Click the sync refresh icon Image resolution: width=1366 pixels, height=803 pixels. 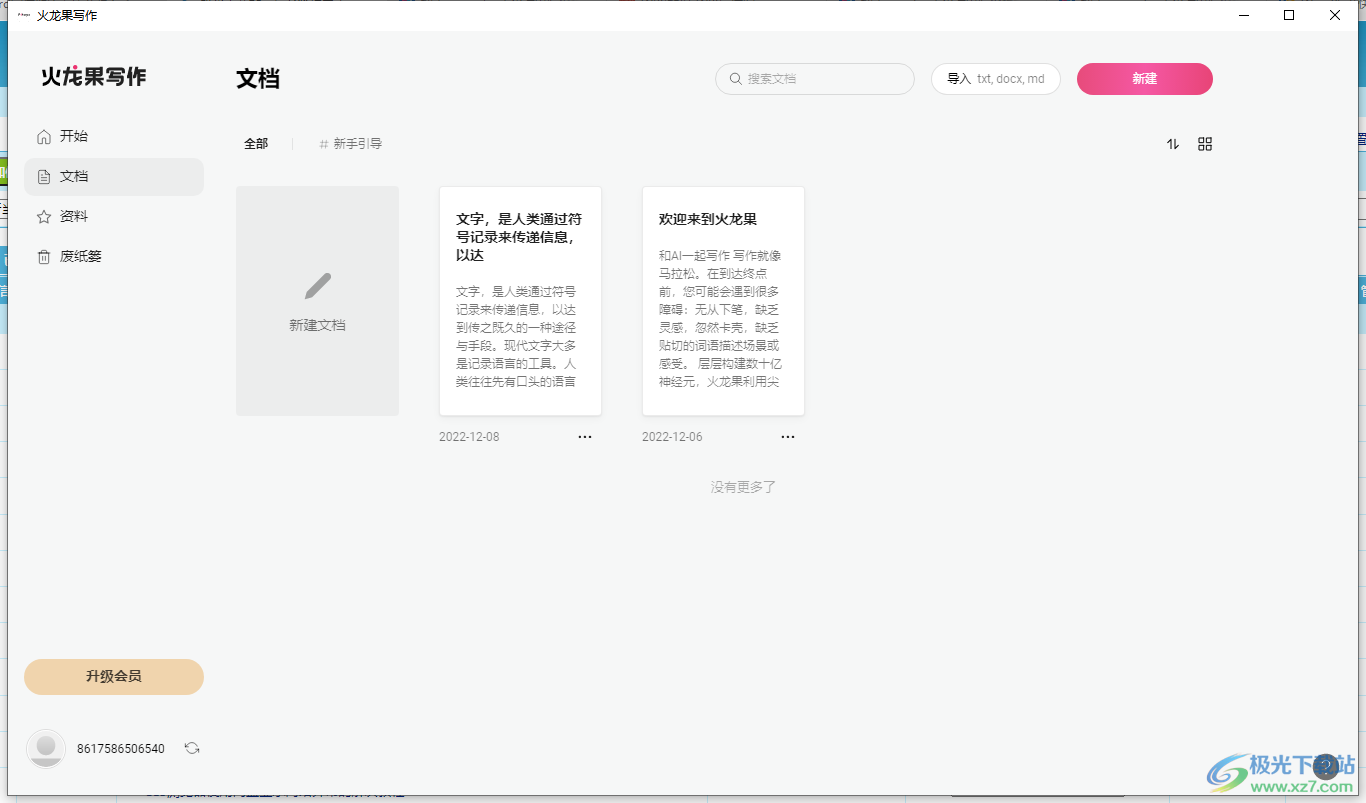[x=192, y=748]
